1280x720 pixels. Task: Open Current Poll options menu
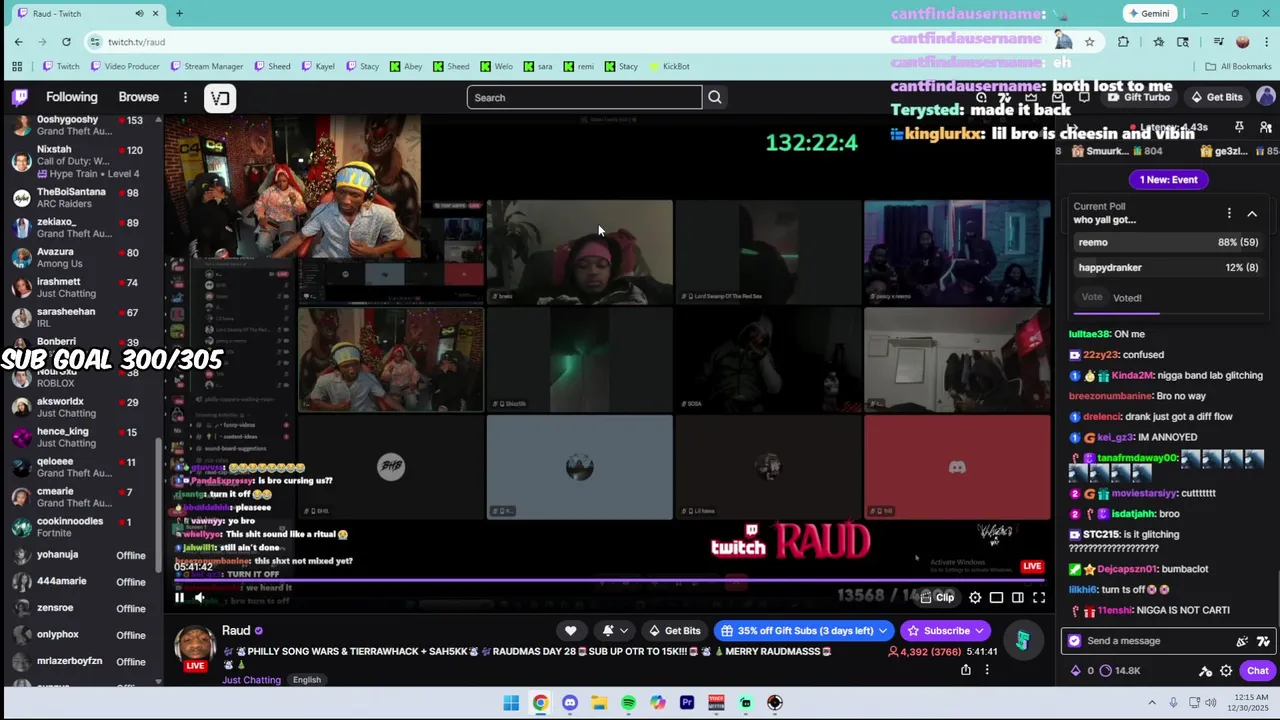[1229, 213]
